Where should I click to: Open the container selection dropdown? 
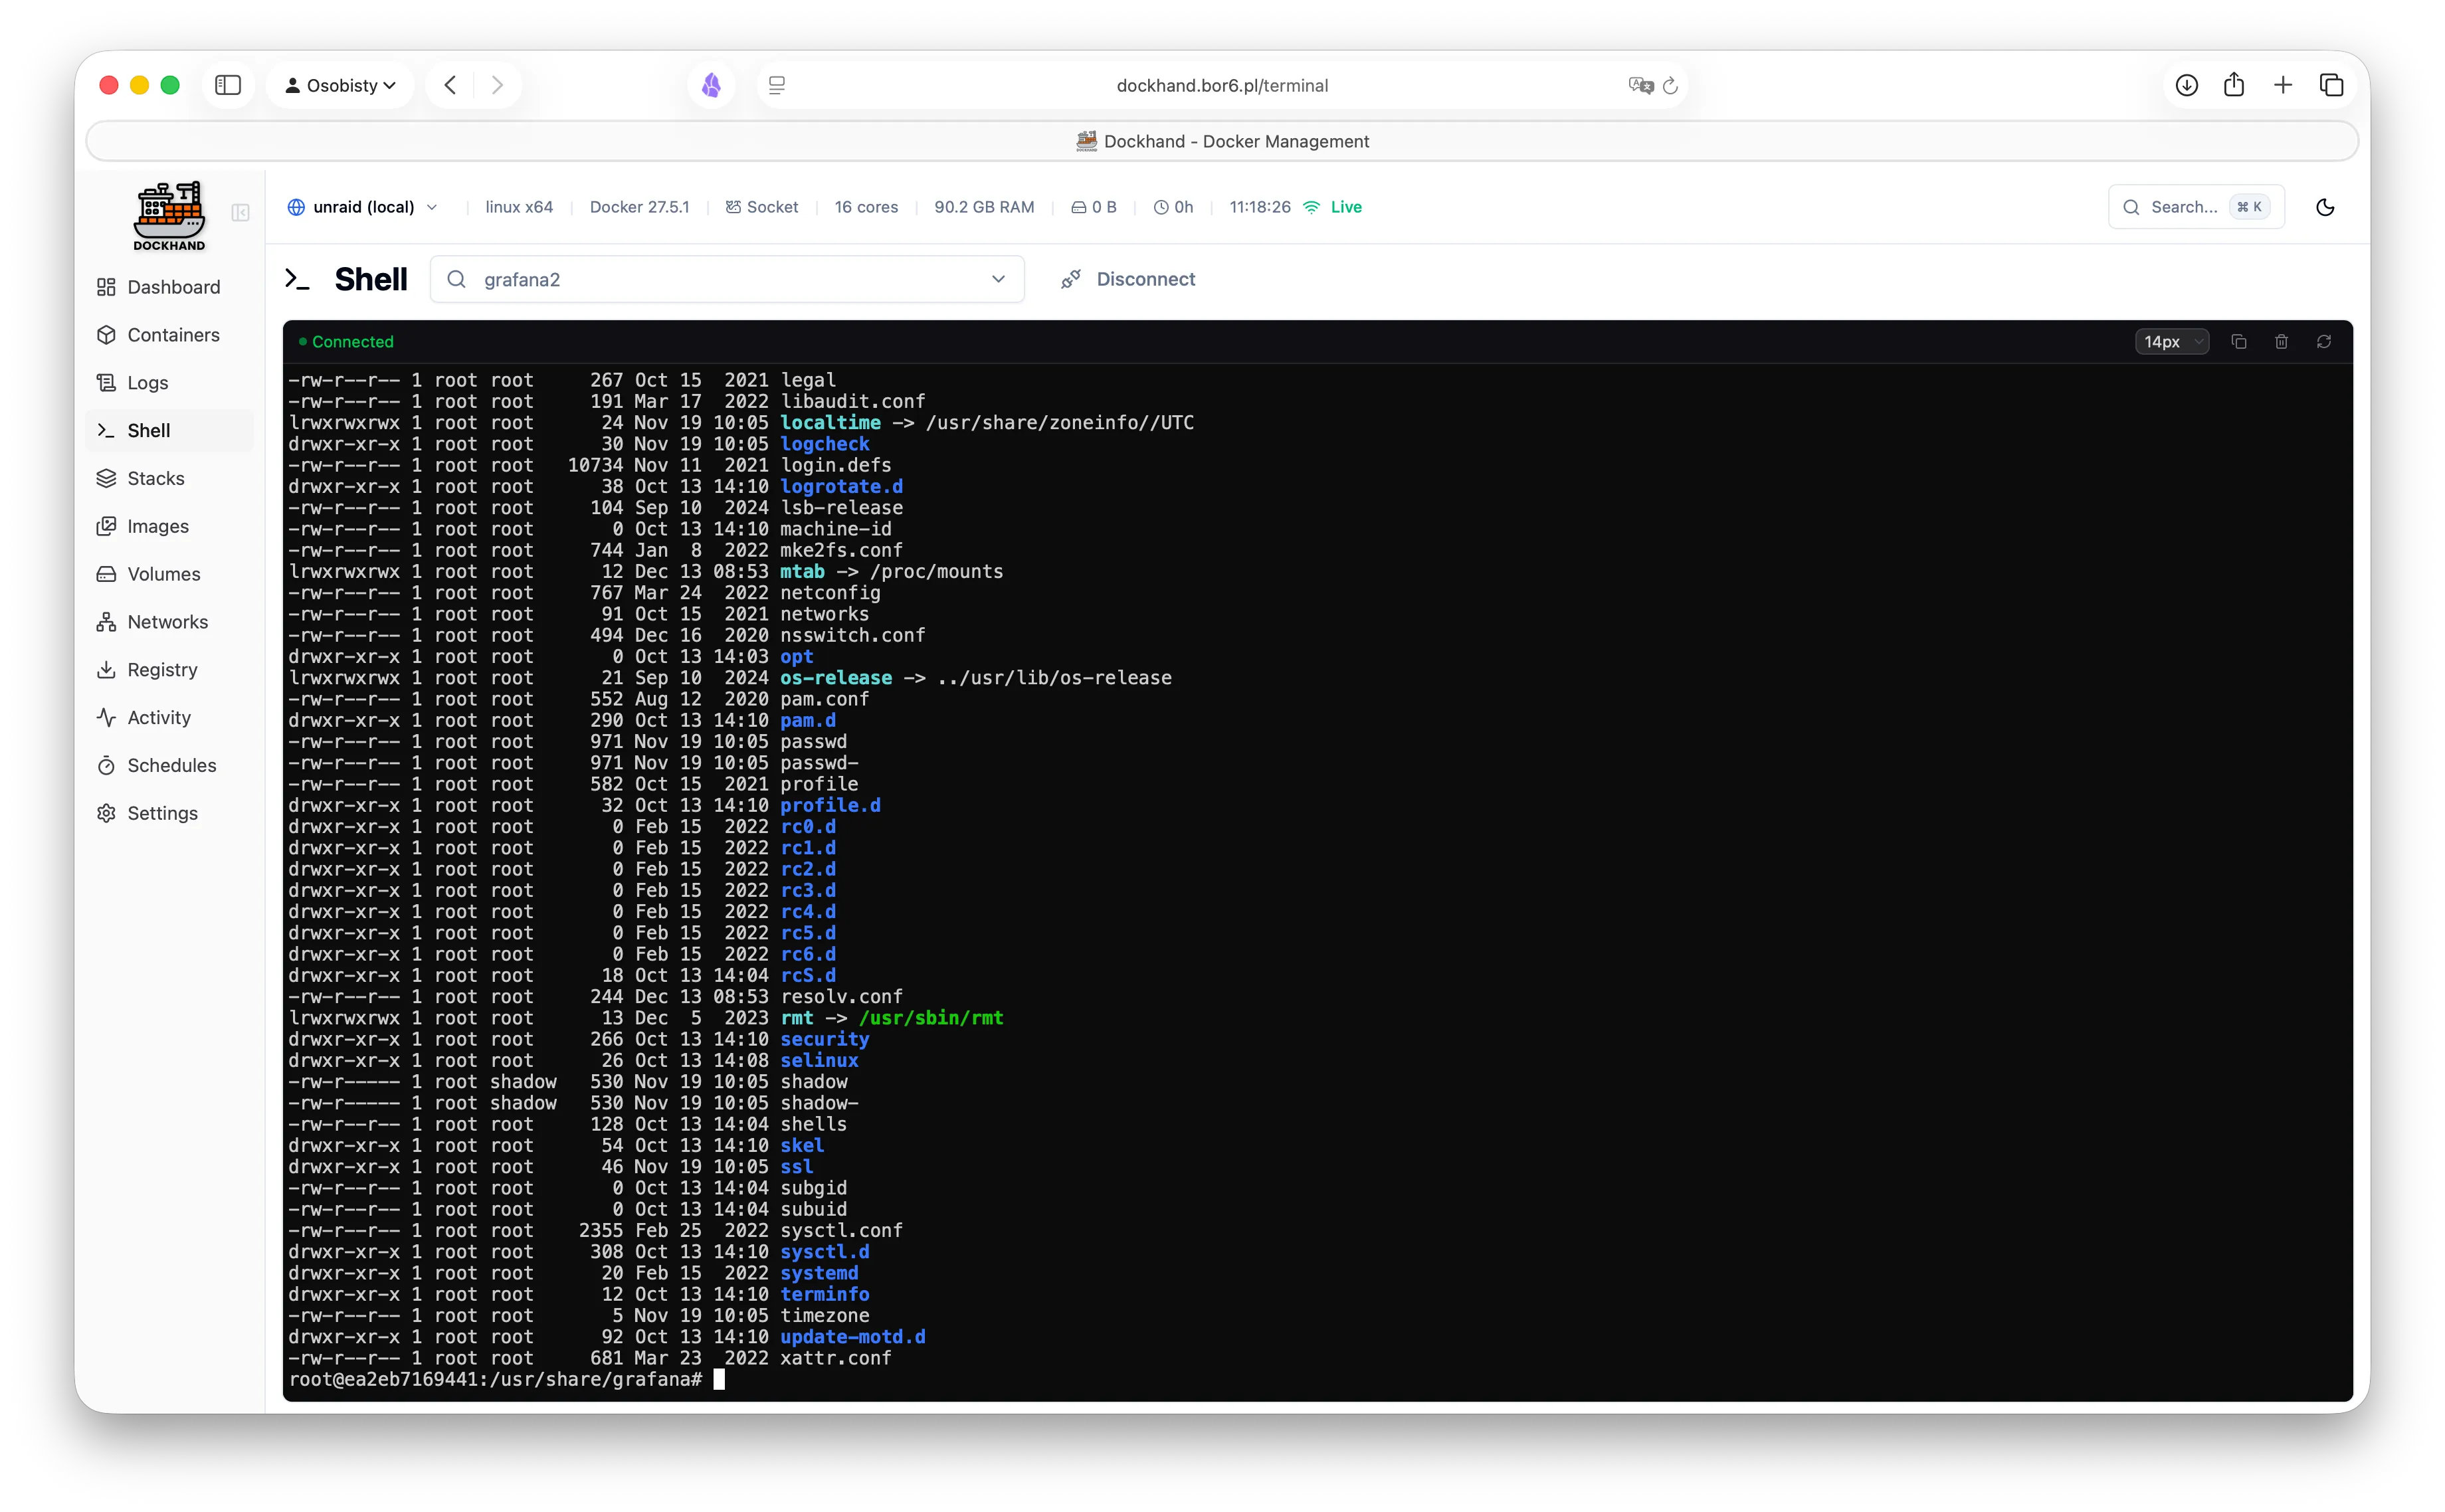point(998,279)
